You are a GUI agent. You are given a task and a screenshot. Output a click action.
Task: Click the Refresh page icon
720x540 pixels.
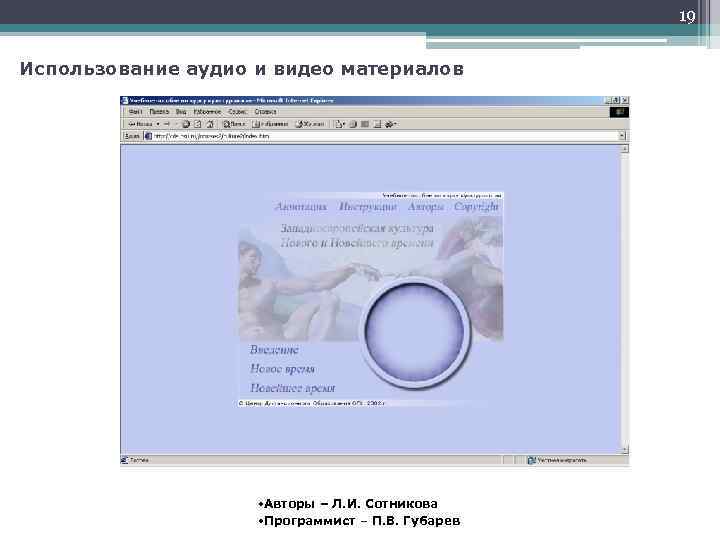[x=198, y=124]
